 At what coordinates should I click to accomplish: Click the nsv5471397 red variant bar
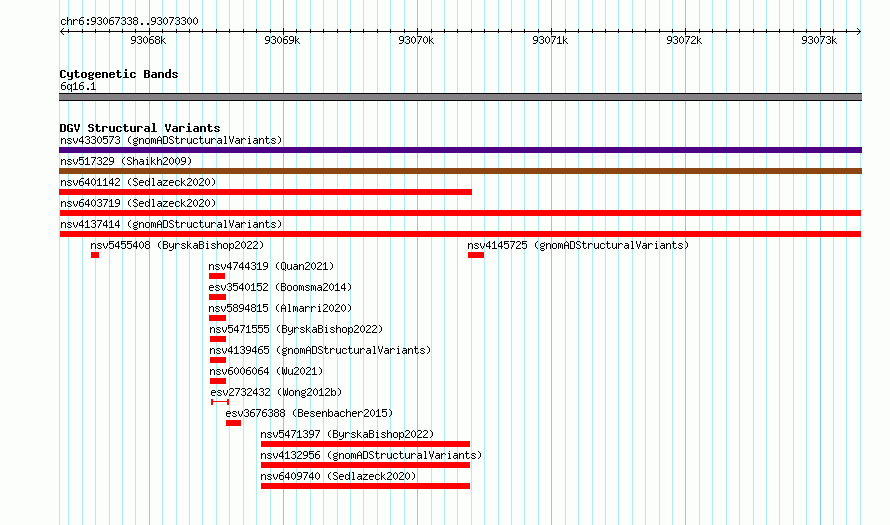coord(366,444)
